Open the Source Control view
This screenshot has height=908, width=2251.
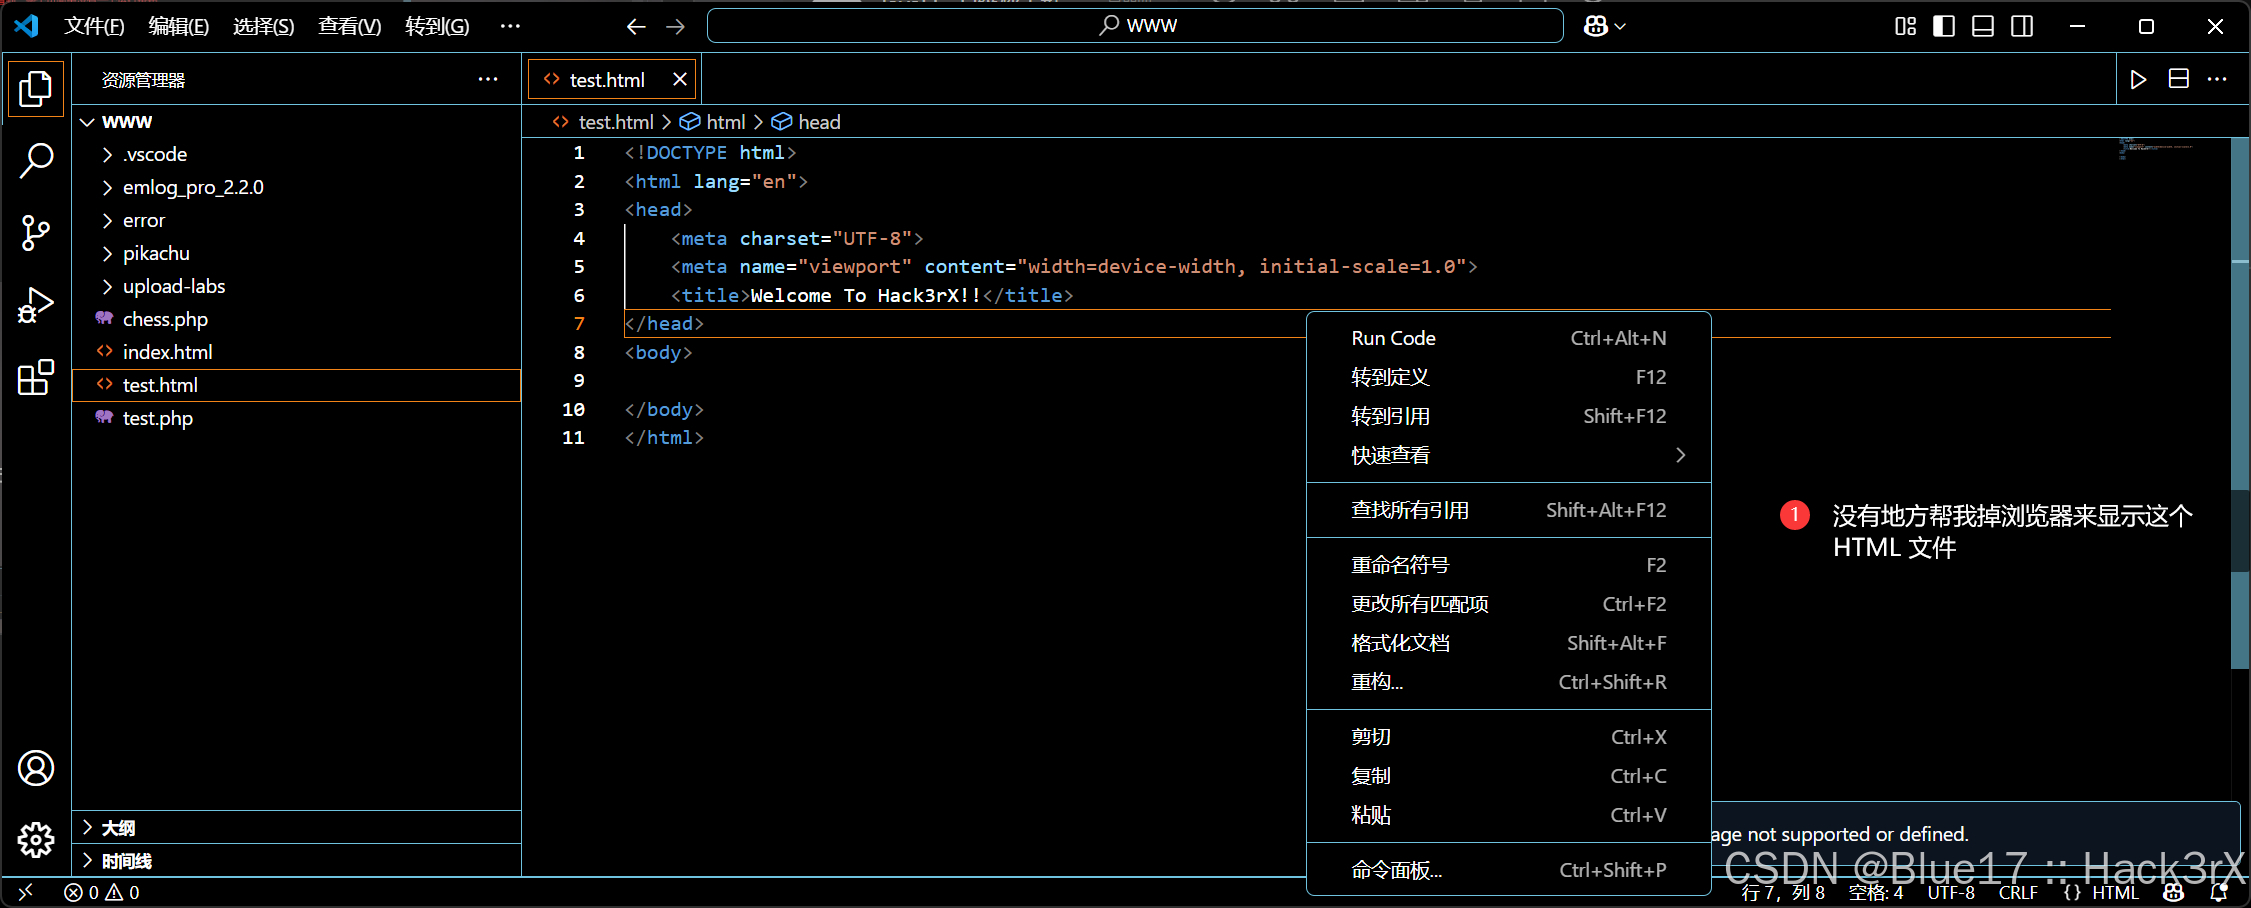pyautogui.click(x=36, y=232)
